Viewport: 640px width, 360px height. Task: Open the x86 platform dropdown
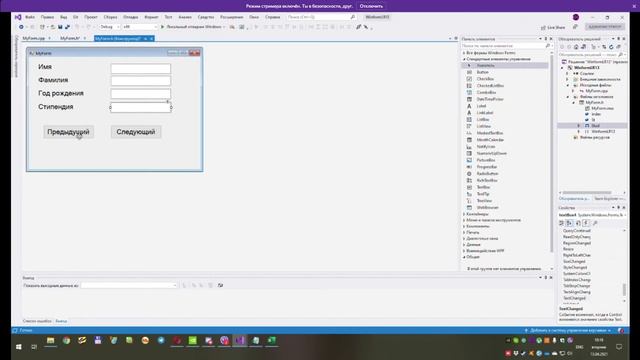140,27
